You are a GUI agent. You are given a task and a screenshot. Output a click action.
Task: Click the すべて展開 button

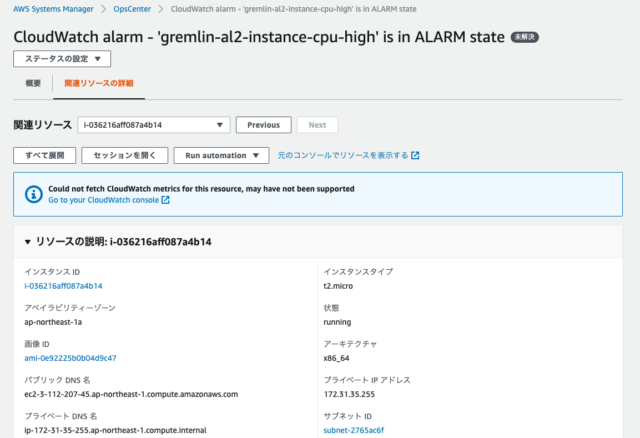(x=44, y=156)
